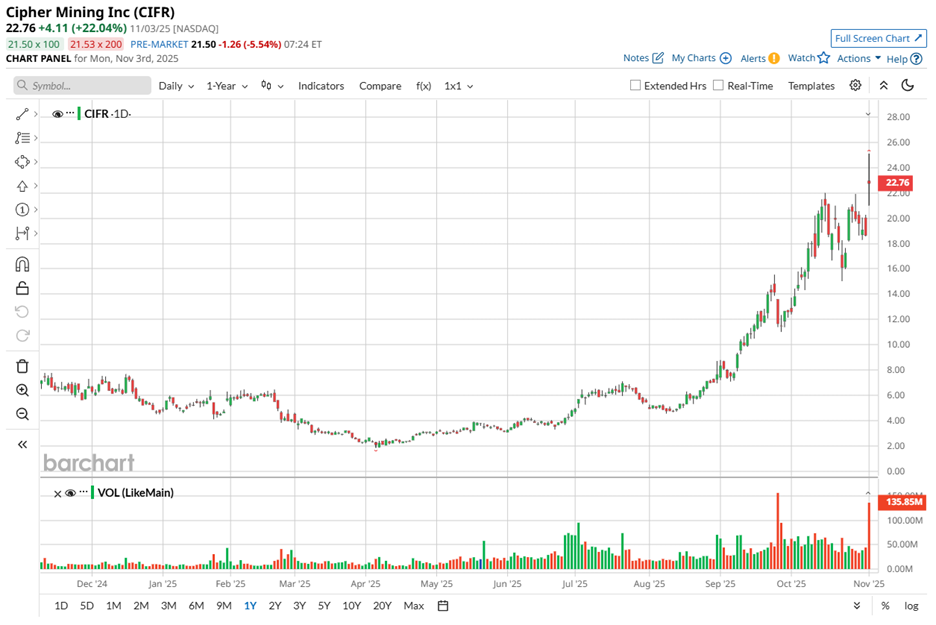This screenshot has width=936, height=625.
Task: Select the 1M range
Action: [113, 606]
